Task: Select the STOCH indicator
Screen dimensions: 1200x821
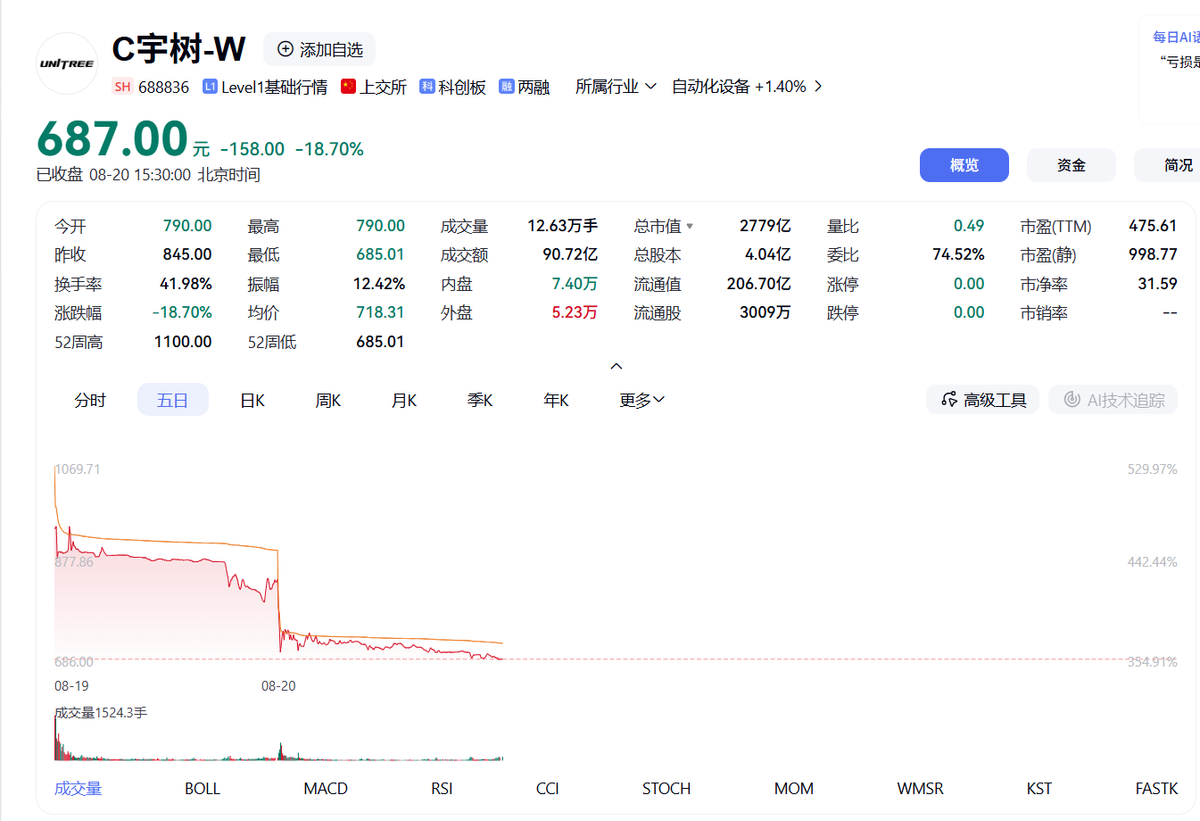Action: pos(666,788)
